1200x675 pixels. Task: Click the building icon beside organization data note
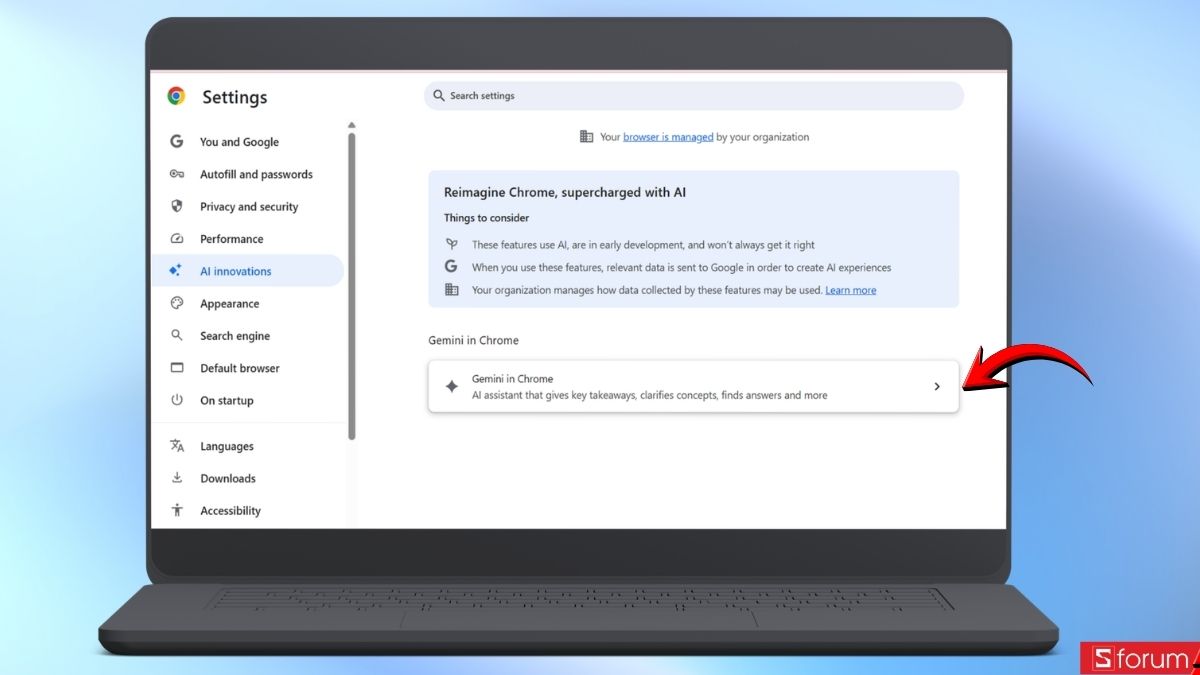point(451,290)
